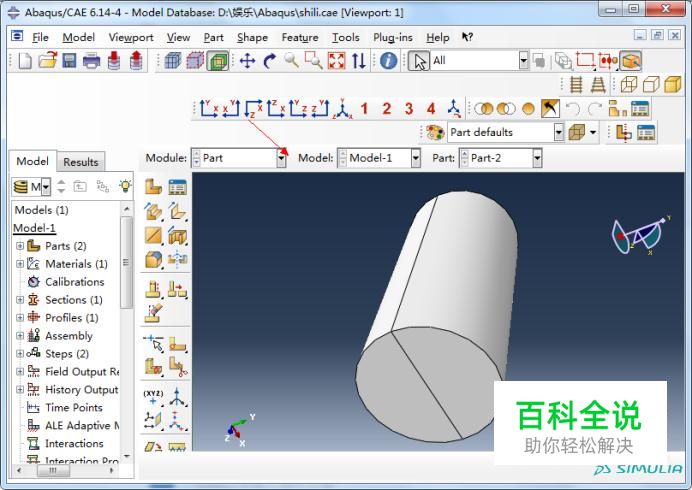This screenshot has width=692, height=490.
Task: Select the Pan view tool
Action: point(248,60)
